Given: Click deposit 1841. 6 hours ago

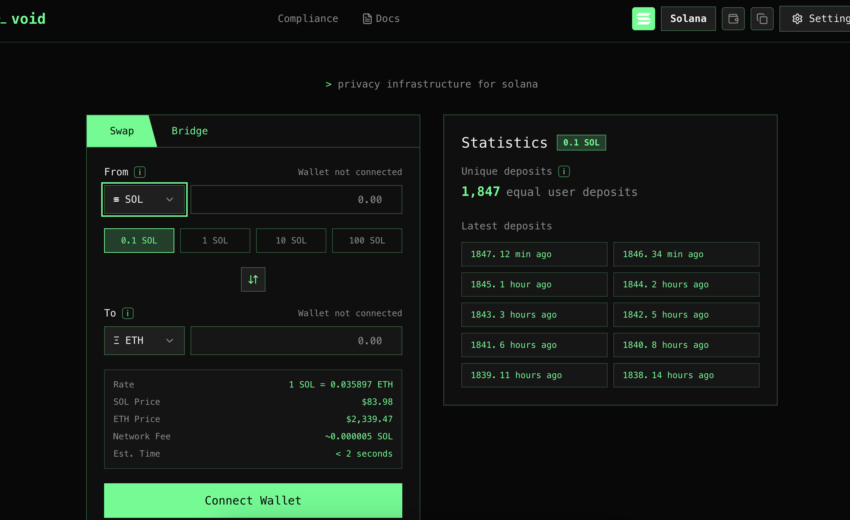Looking at the screenshot, I should (534, 345).
